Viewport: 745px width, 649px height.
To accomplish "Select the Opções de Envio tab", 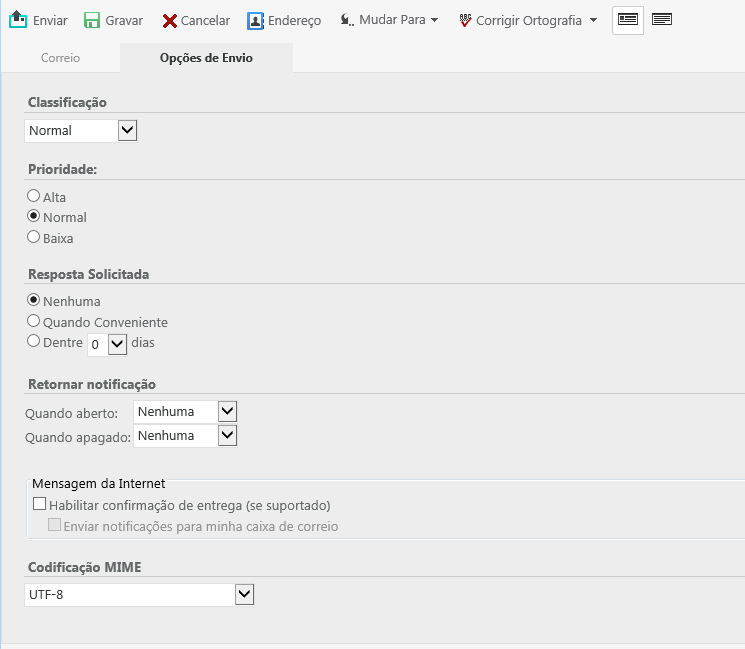I will [206, 58].
